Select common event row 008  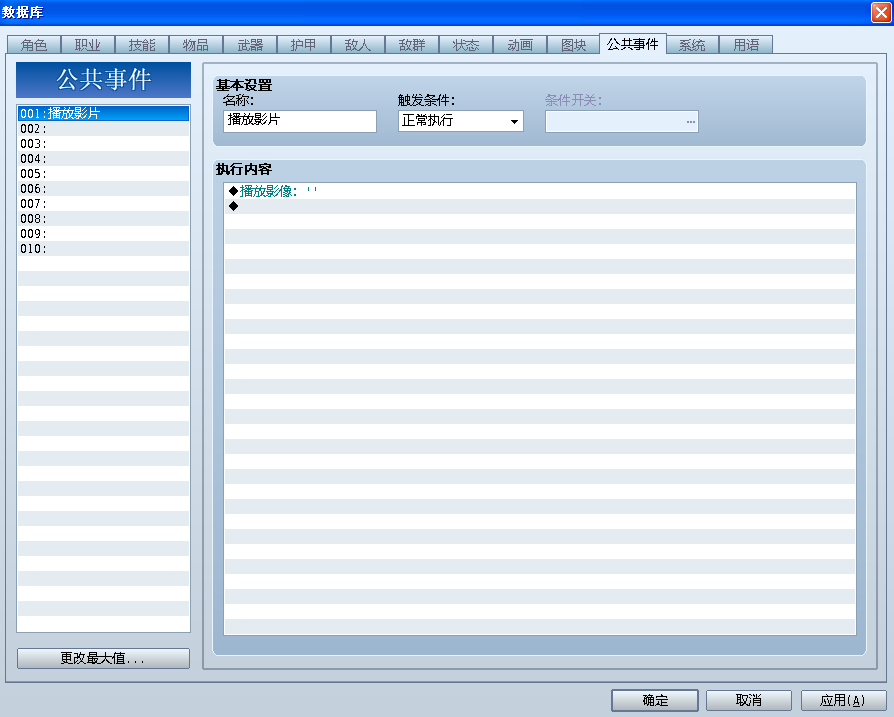103,219
